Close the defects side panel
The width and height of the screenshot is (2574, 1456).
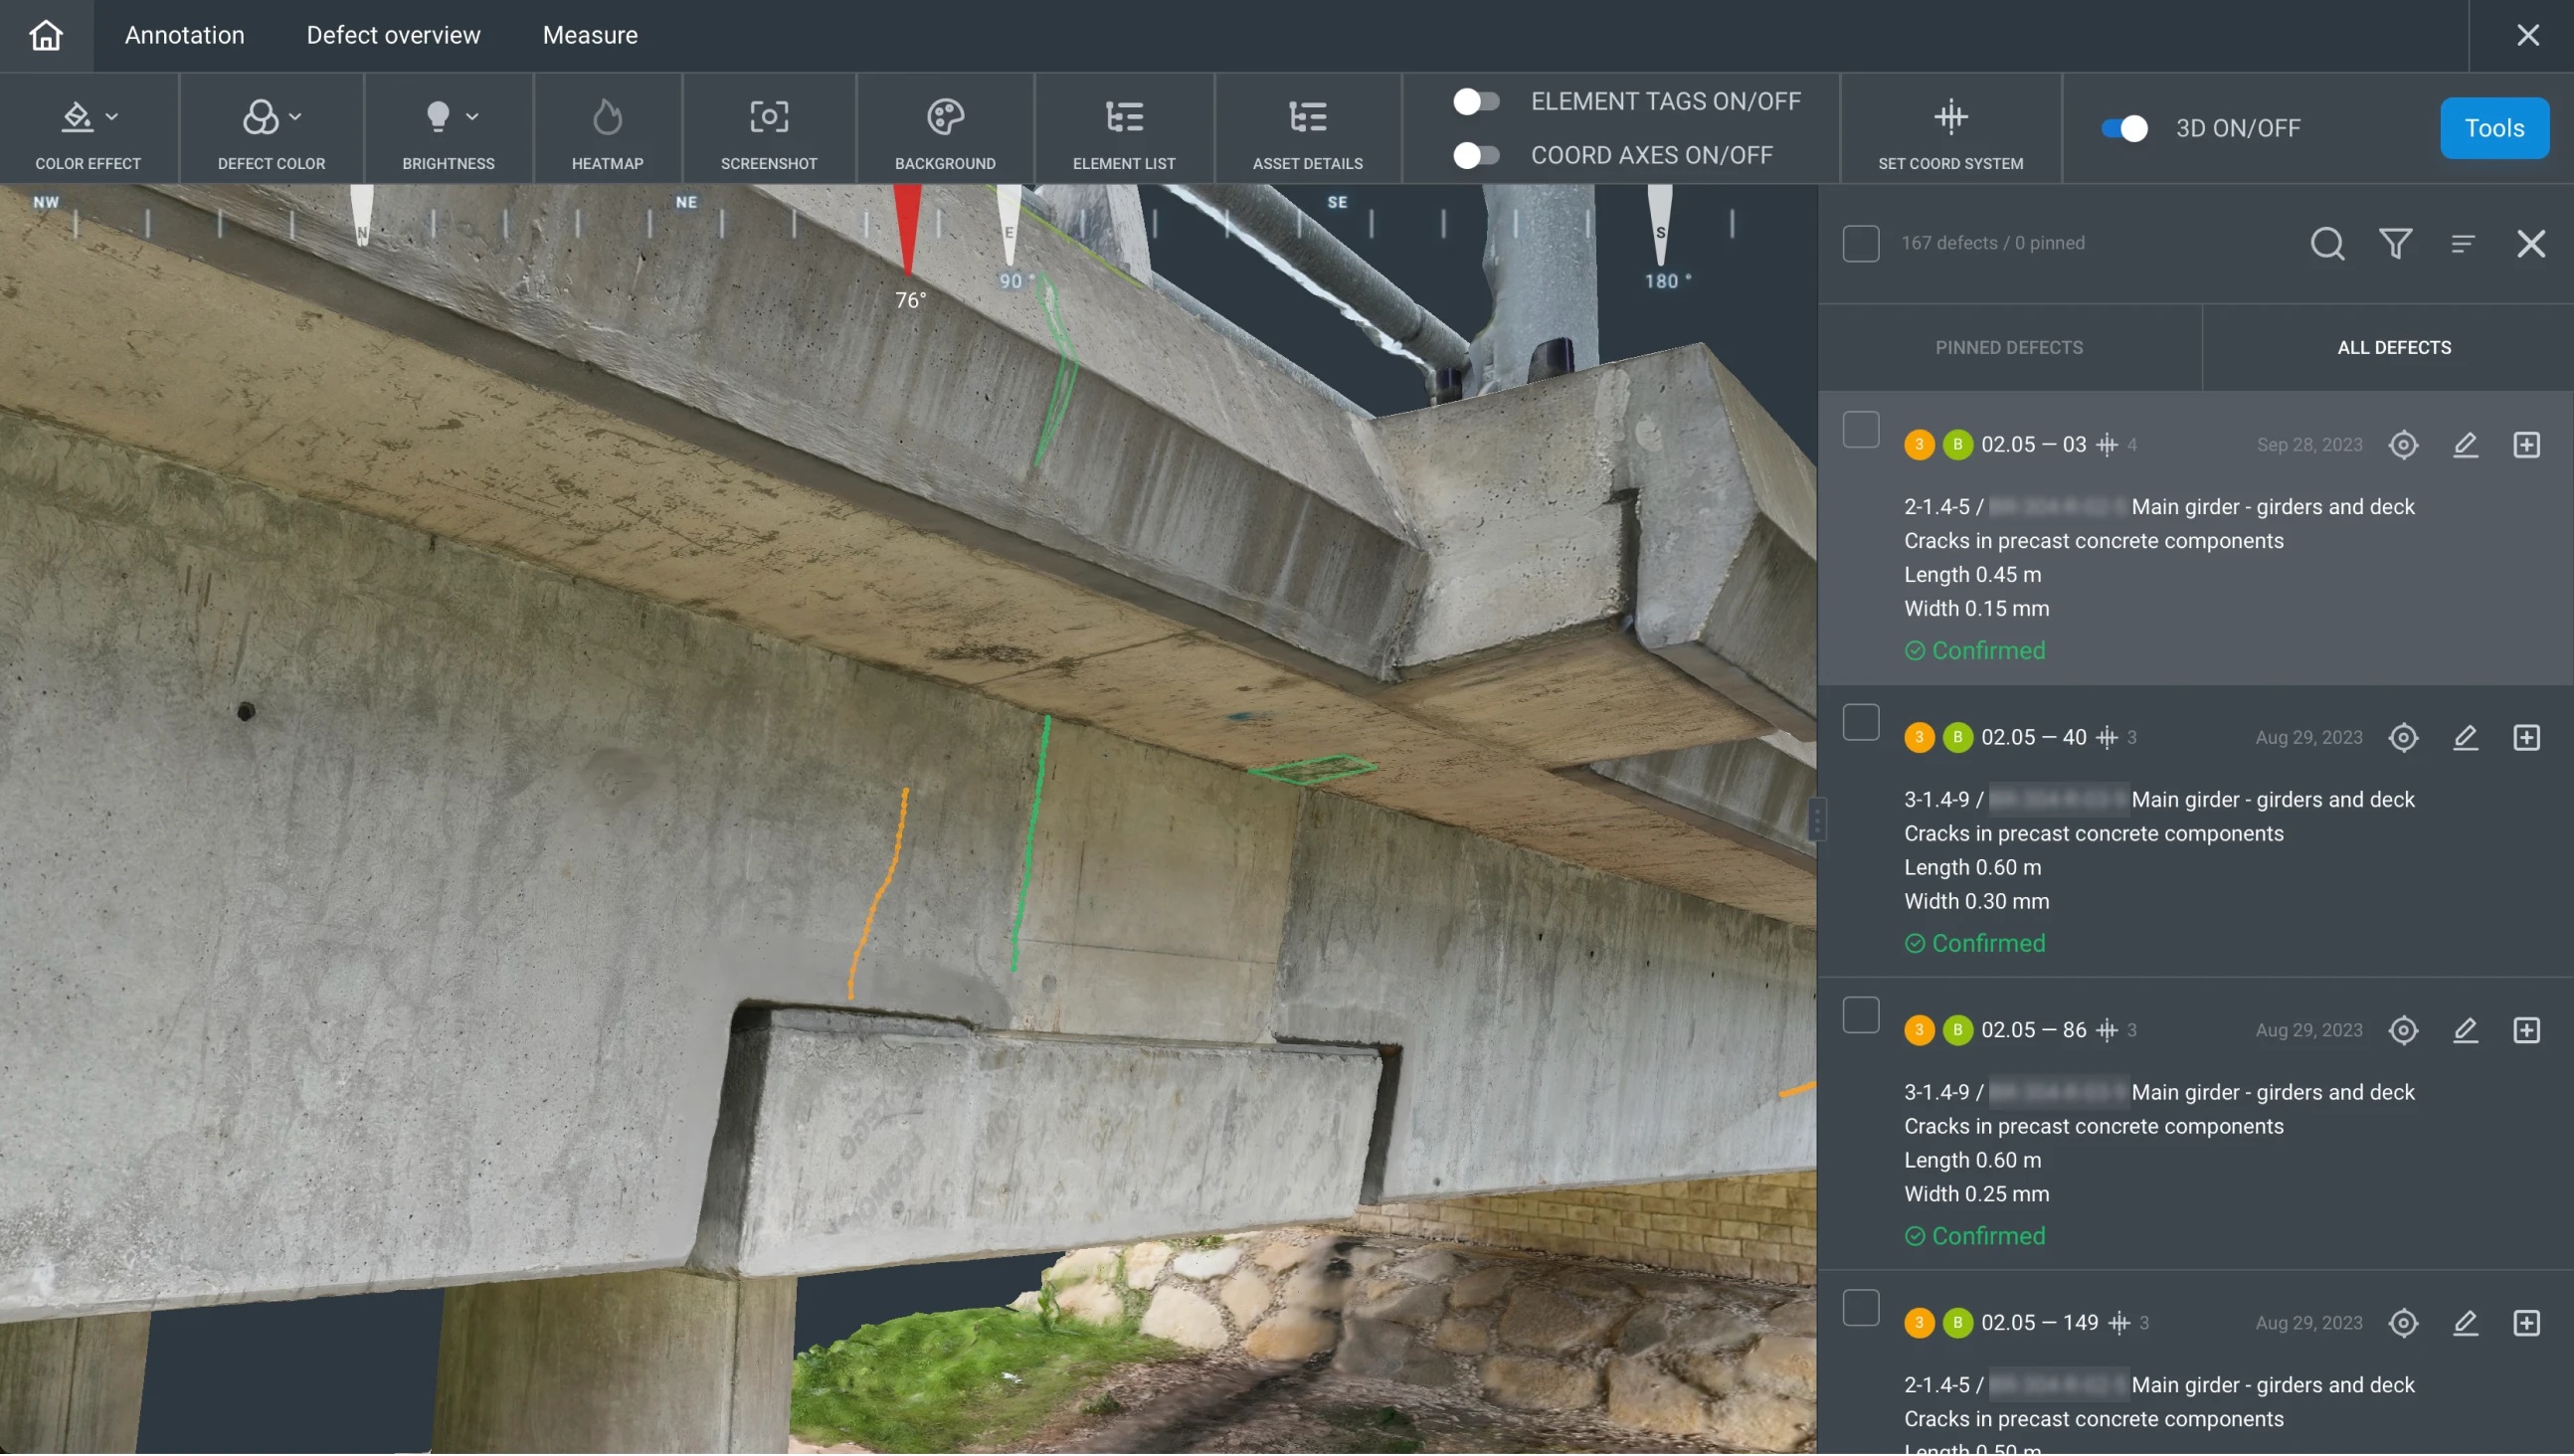pos(2530,243)
